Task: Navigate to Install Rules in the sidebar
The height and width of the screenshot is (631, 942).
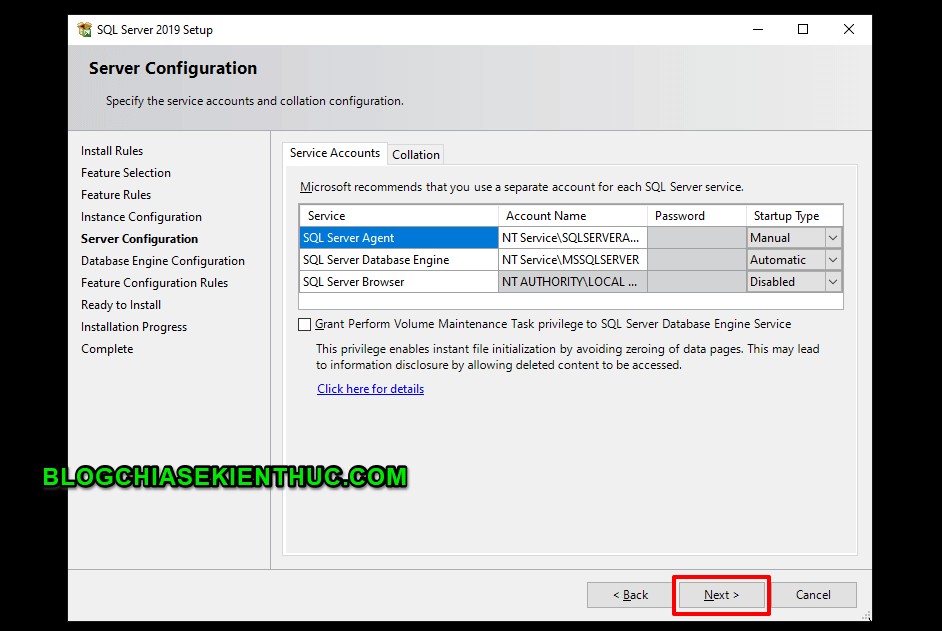Action: pyautogui.click(x=110, y=150)
